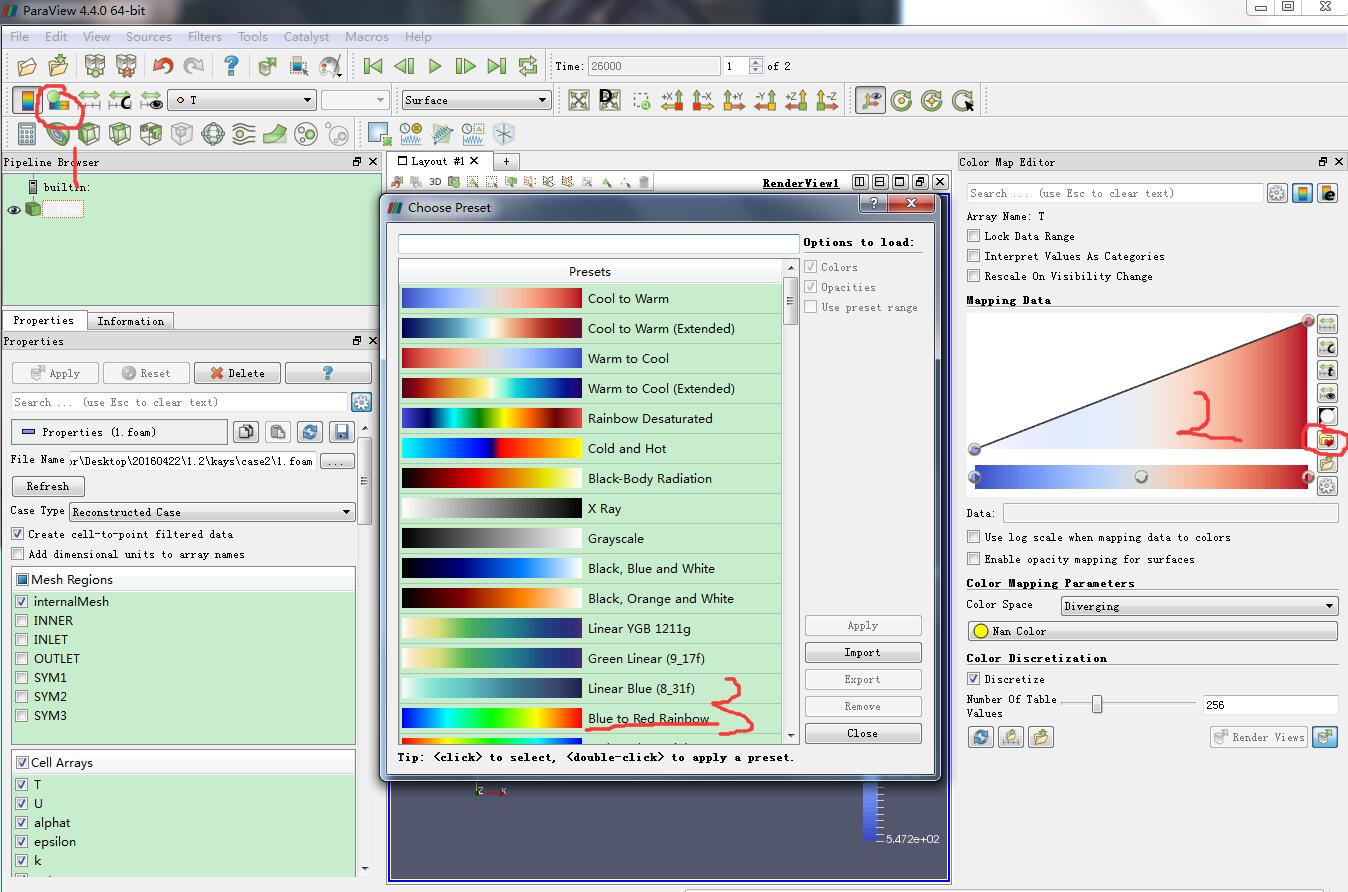This screenshot has width=1348, height=892.
Task: Click the Delete button in Properties
Action: pyautogui.click(x=238, y=373)
